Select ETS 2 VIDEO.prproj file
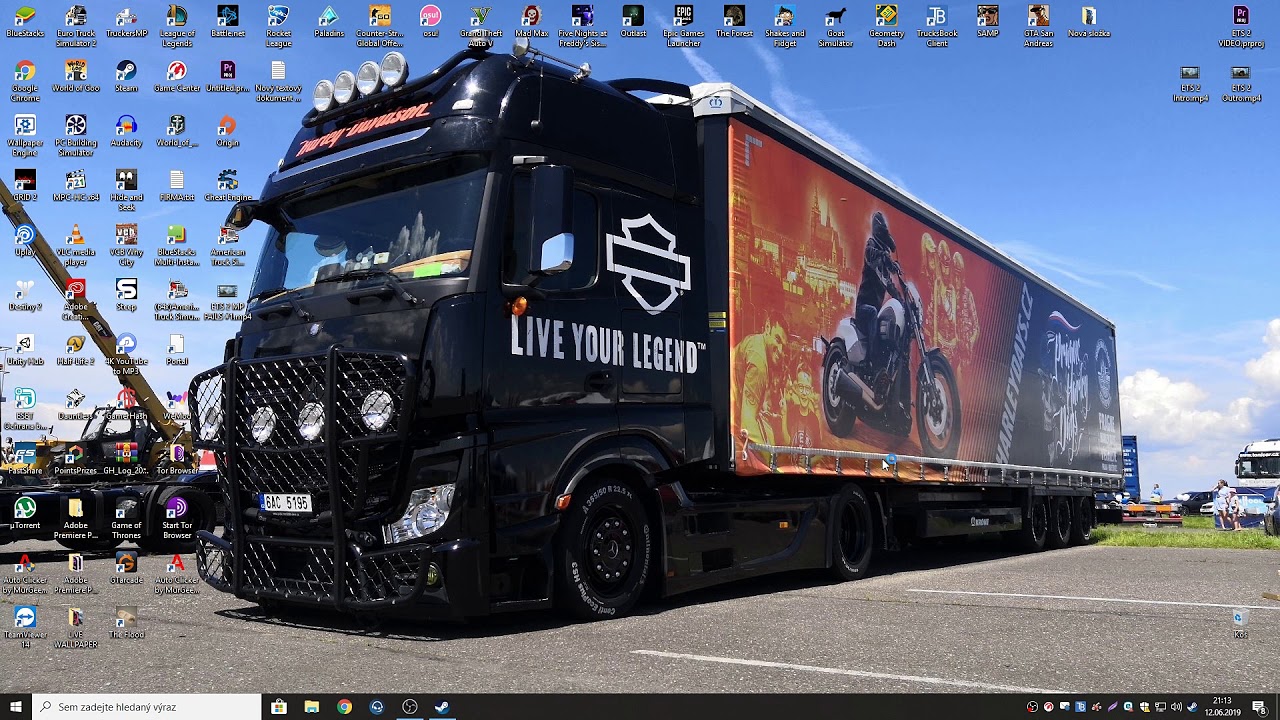This screenshot has width=1280, height=720. (1241, 26)
